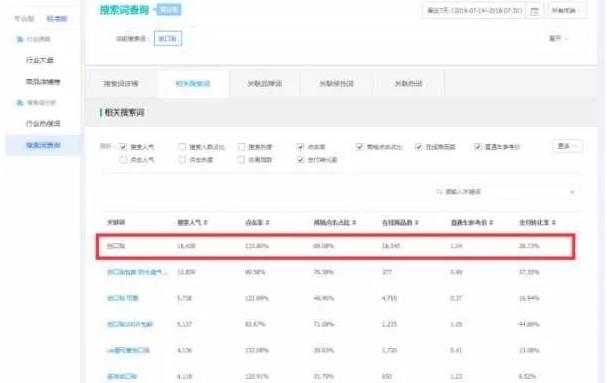Switch to 标准版 at sidebar top

57,19
